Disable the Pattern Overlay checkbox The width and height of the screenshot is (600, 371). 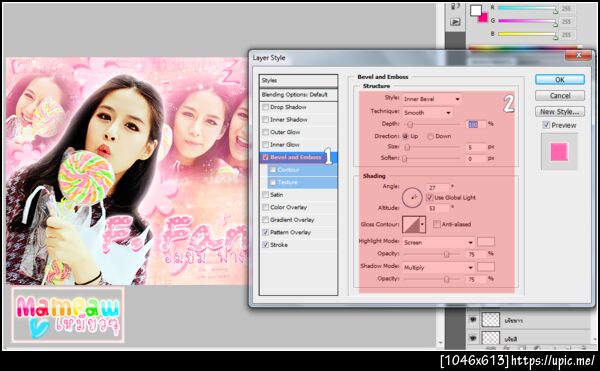coord(266,233)
